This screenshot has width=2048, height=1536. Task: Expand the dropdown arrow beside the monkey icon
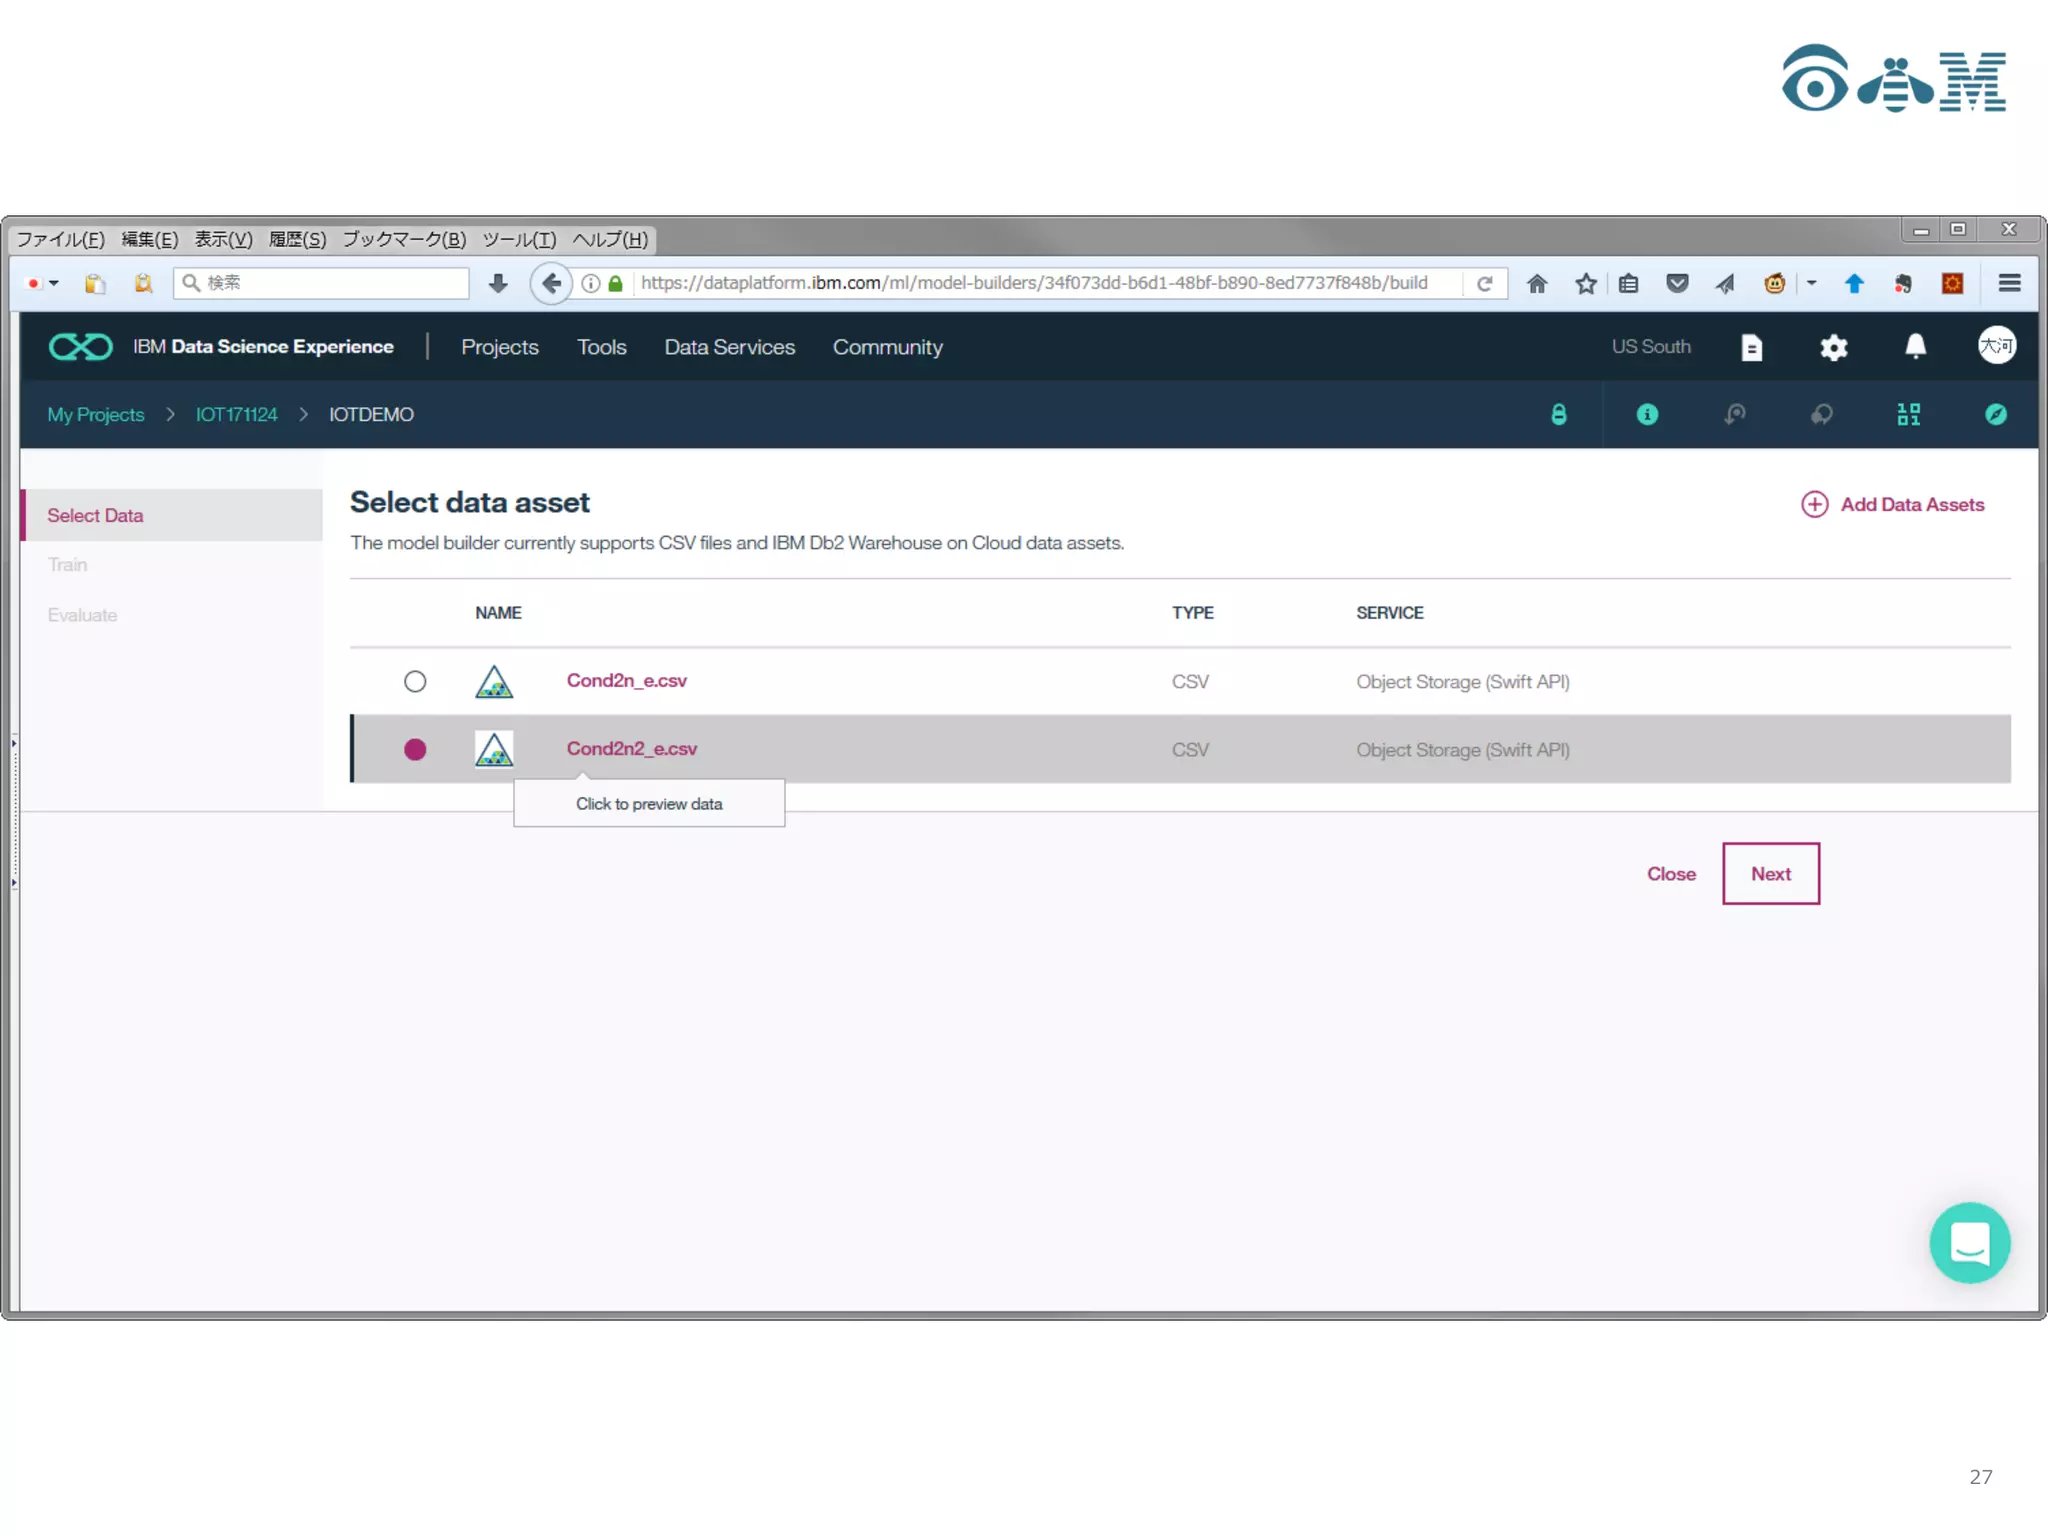click(x=1811, y=284)
